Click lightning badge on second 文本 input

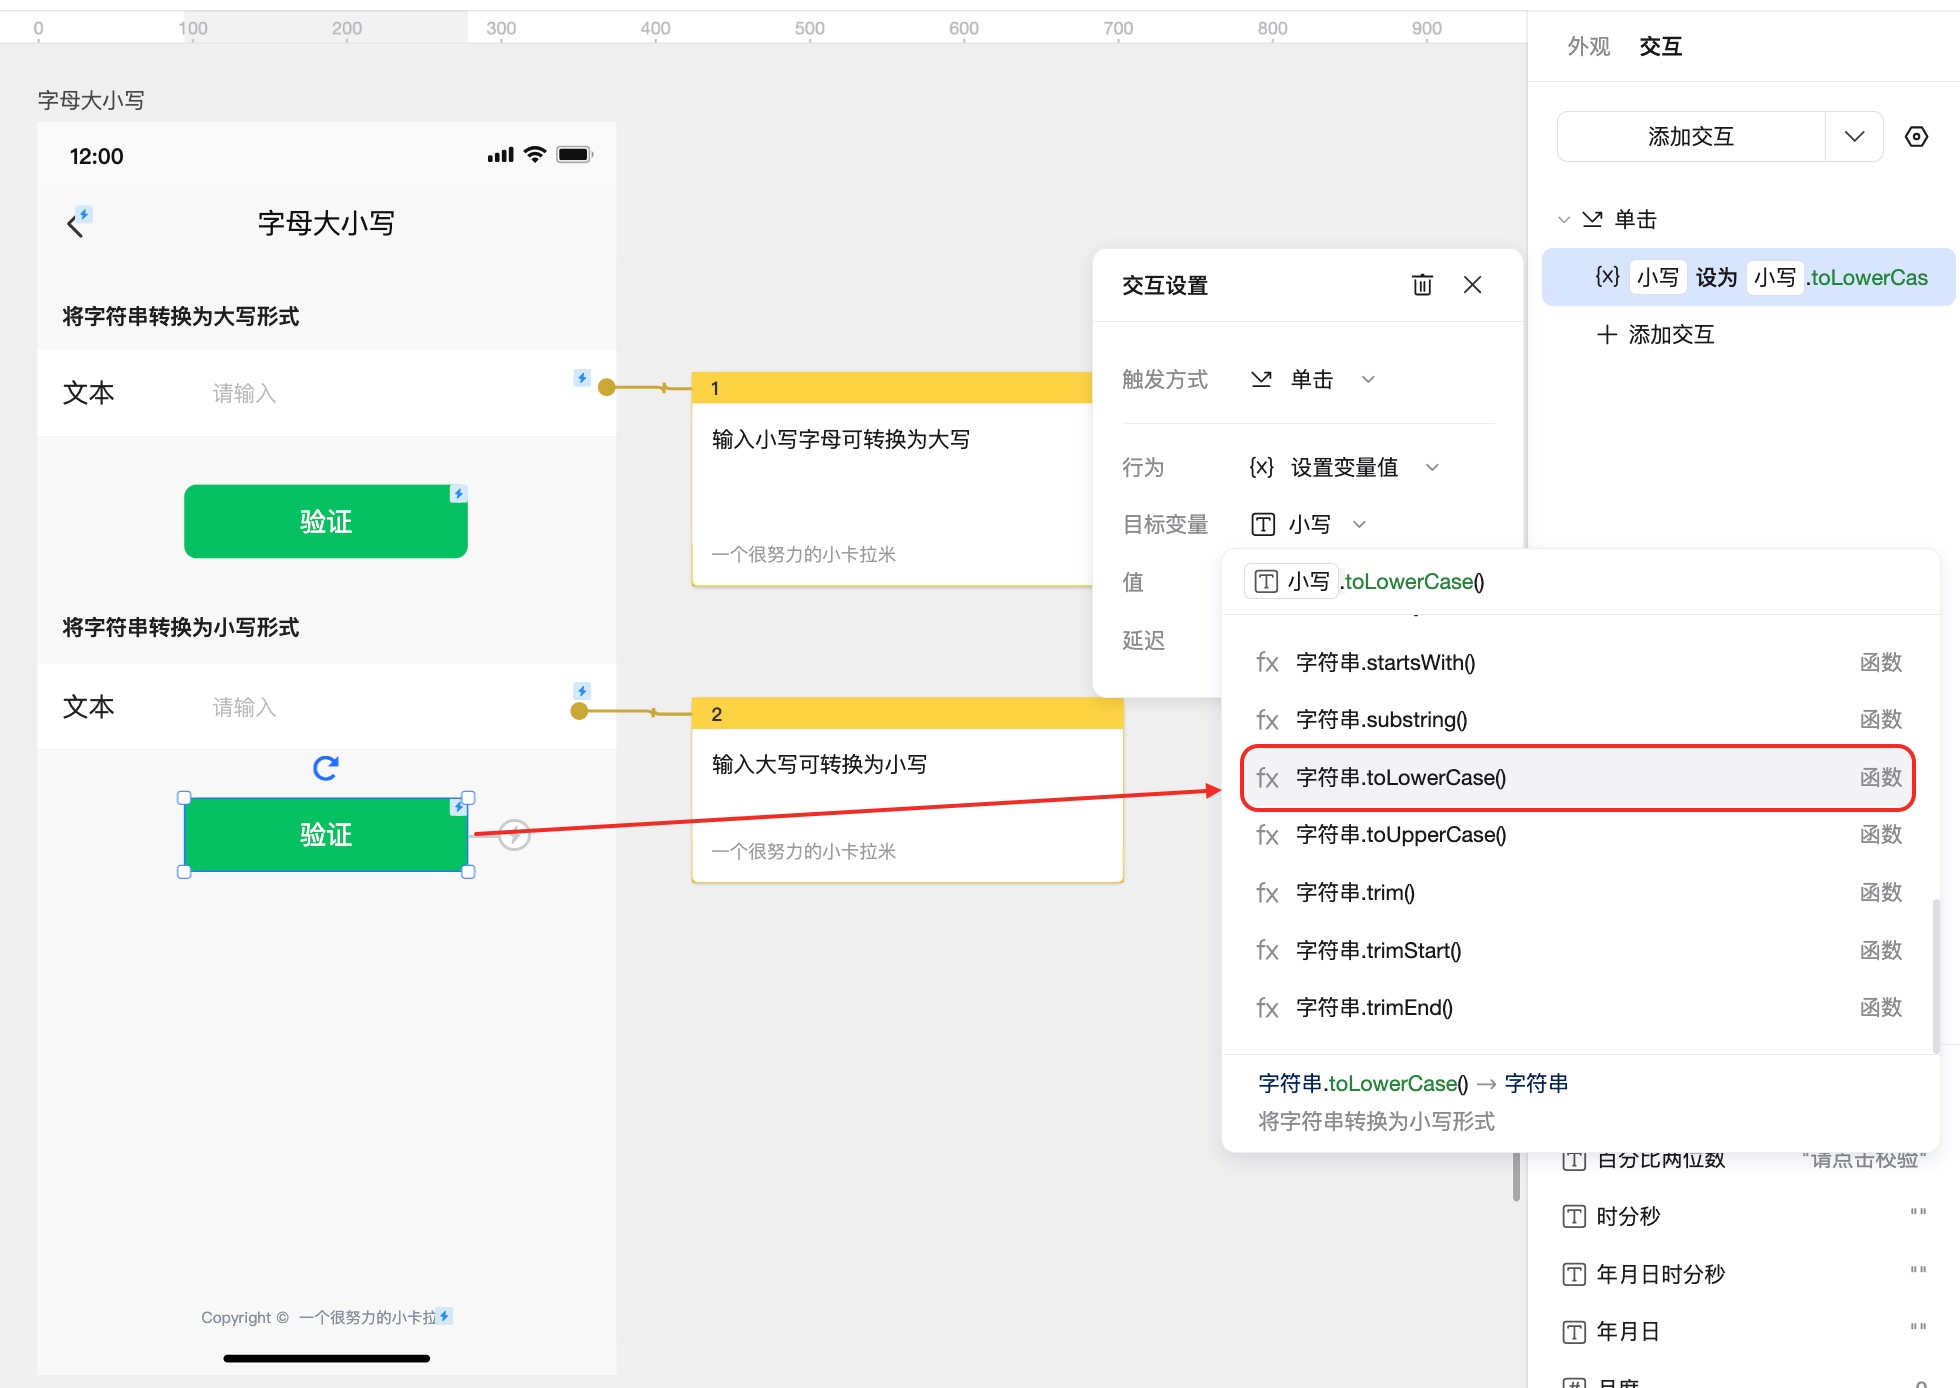point(581,691)
